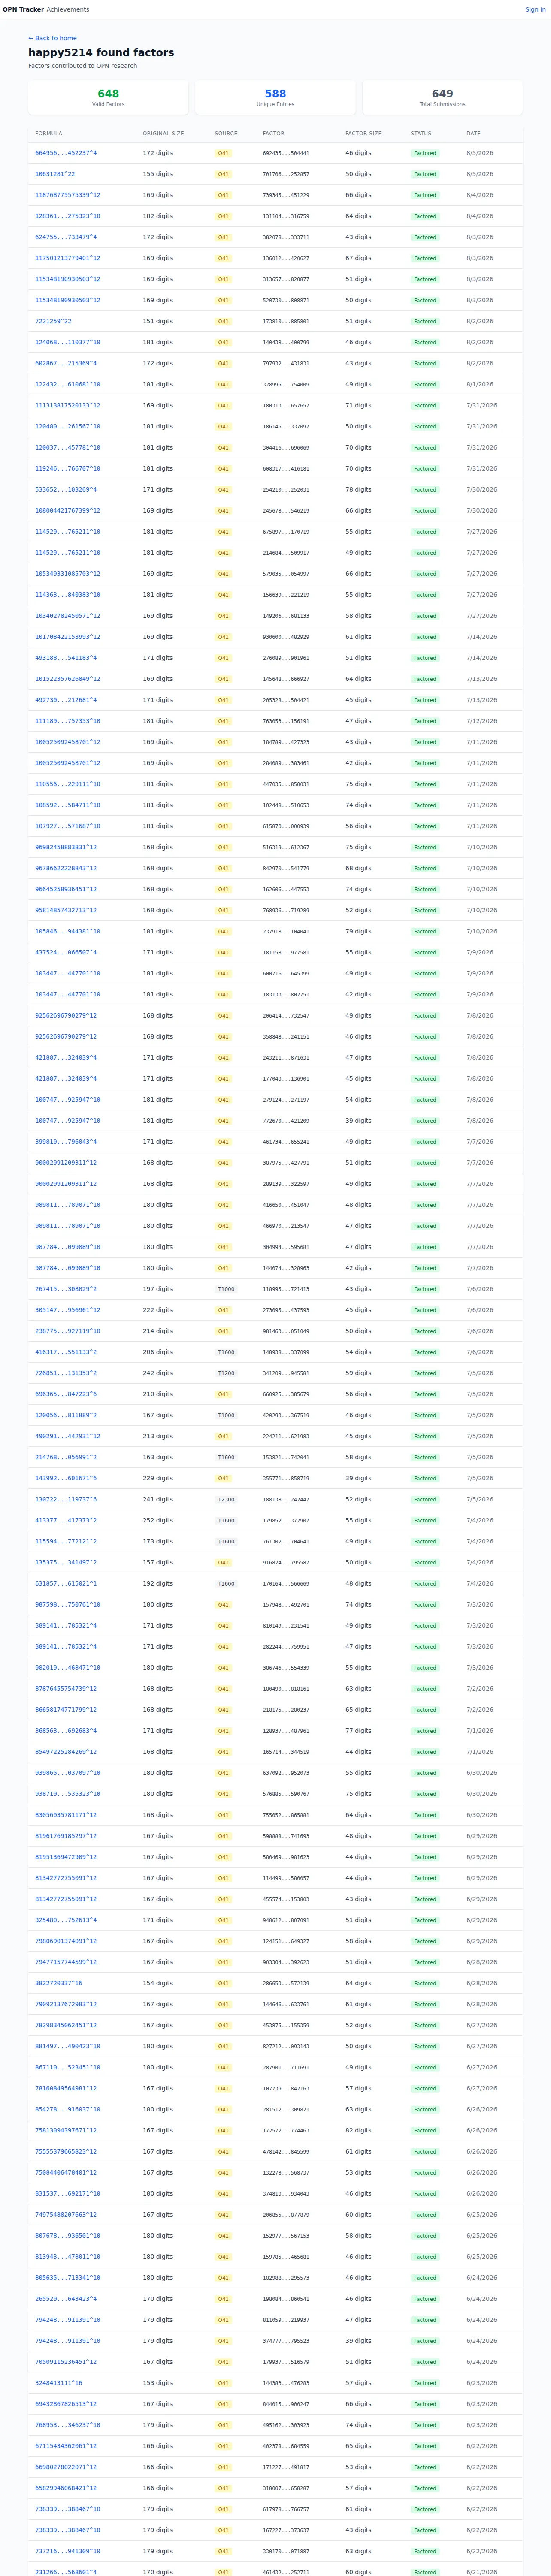Viewport: 551px width, 2576px height.
Task: Click the Sign in link
Action: coord(535,10)
